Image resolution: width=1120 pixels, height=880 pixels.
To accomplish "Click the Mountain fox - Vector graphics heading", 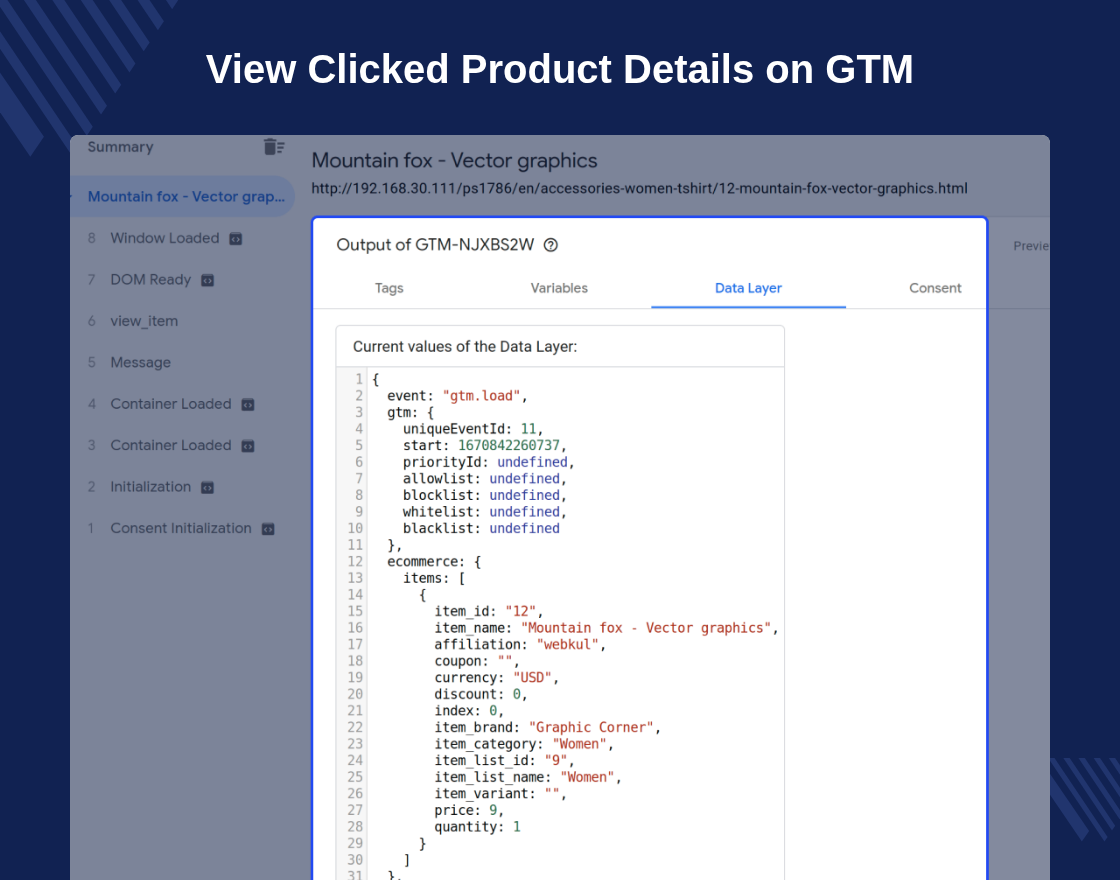I will point(454,161).
